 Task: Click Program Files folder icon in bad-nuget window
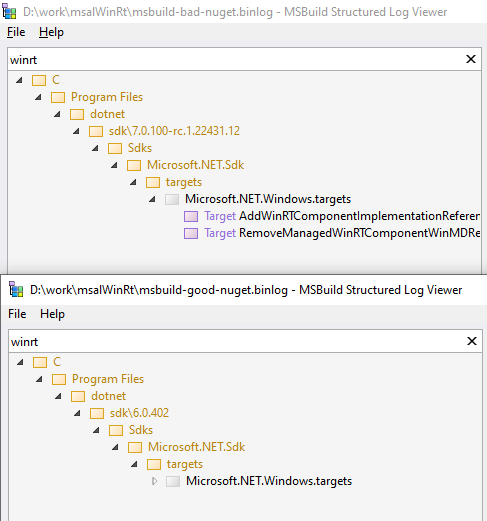click(x=58, y=97)
